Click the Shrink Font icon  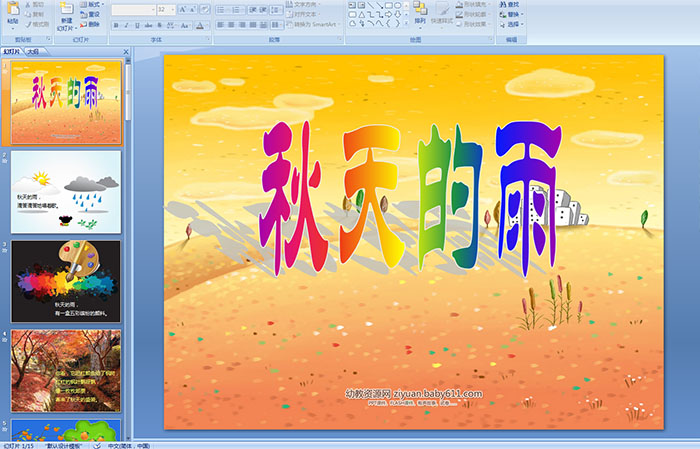(193, 9)
